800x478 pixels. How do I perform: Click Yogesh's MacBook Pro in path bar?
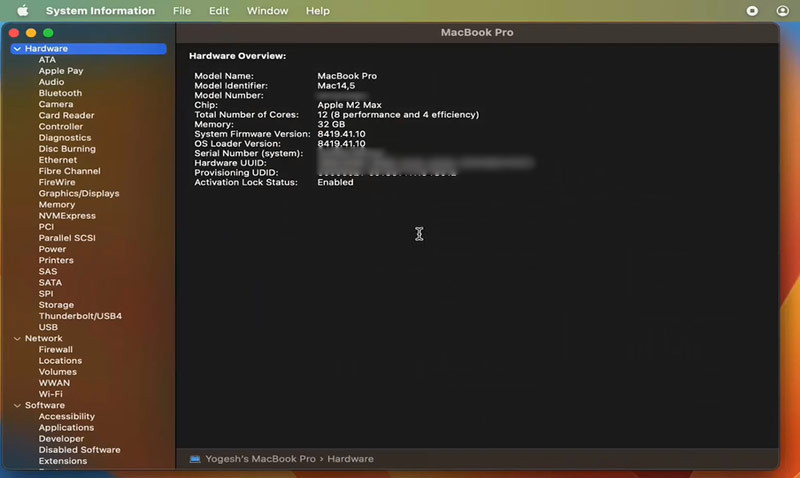[x=260, y=459]
